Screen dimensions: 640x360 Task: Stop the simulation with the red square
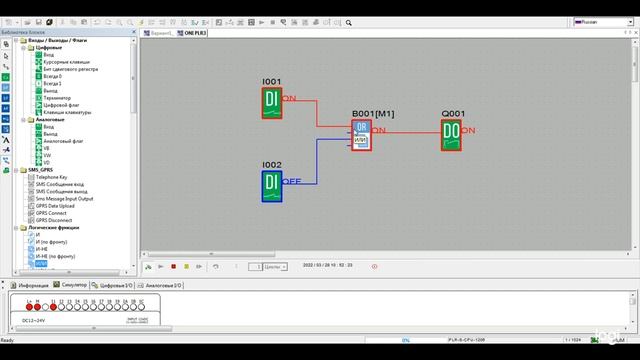tap(173, 267)
